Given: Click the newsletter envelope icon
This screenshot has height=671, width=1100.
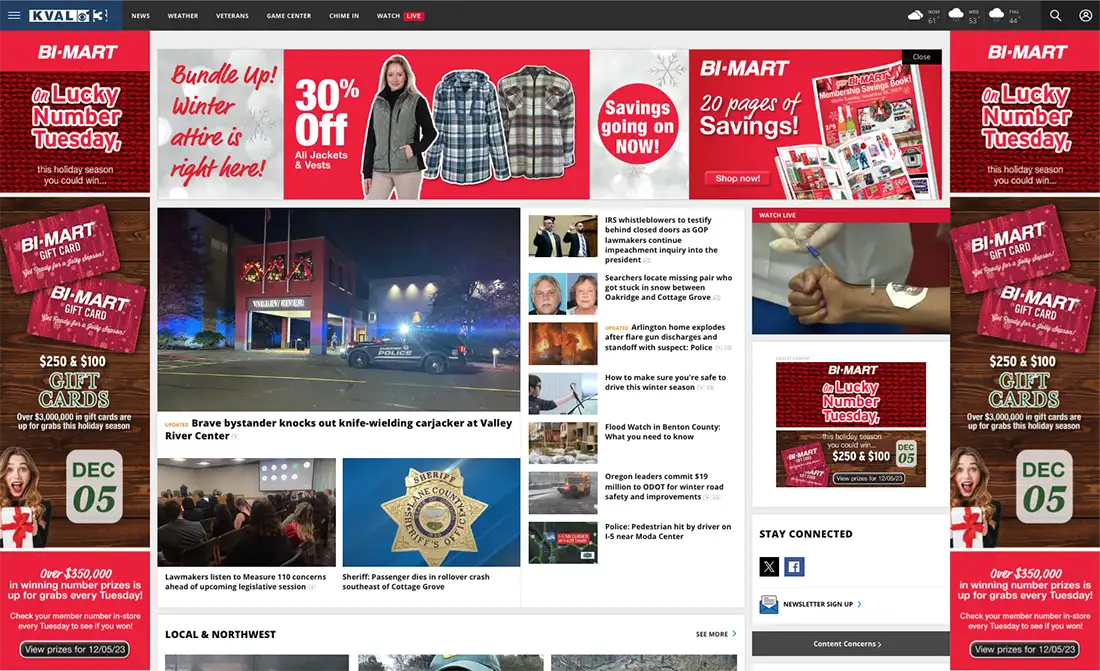Looking at the screenshot, I should click(x=768, y=604).
